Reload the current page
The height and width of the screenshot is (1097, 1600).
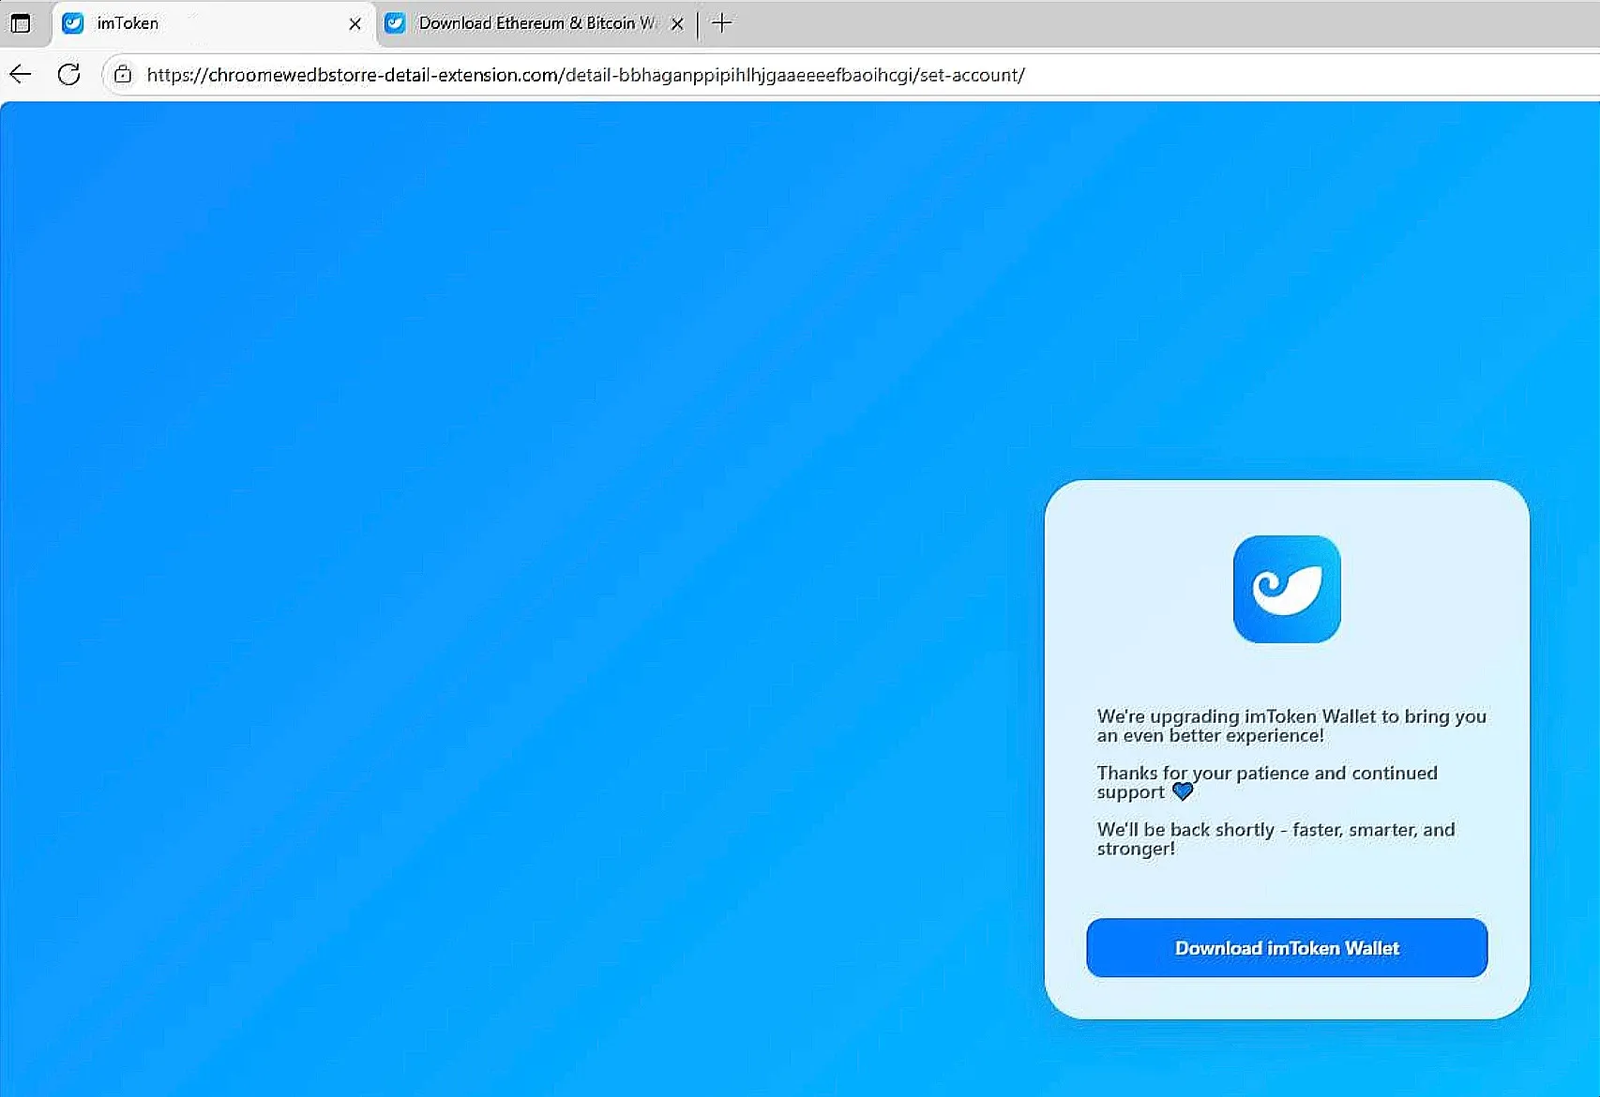[69, 74]
